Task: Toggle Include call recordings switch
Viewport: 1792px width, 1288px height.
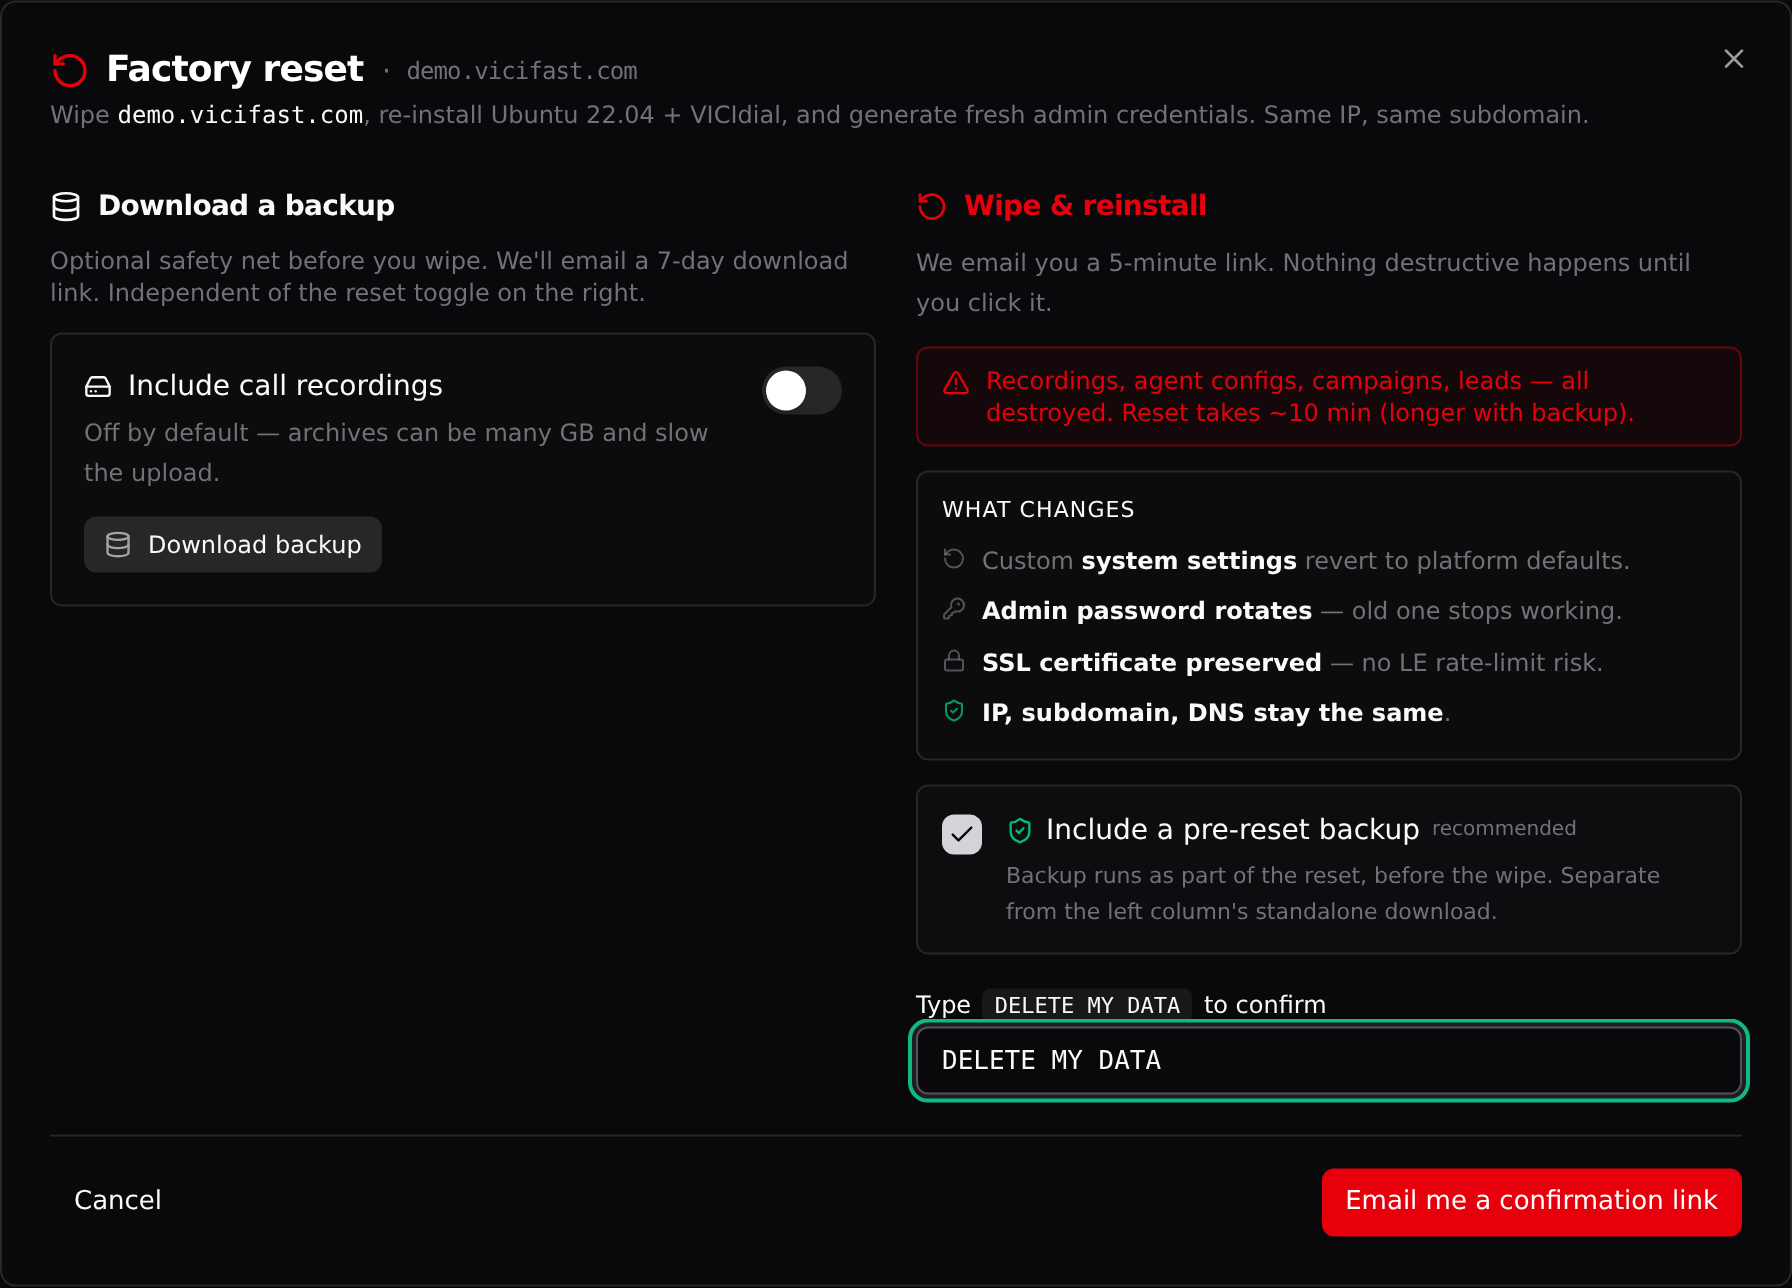Action: tap(802, 391)
